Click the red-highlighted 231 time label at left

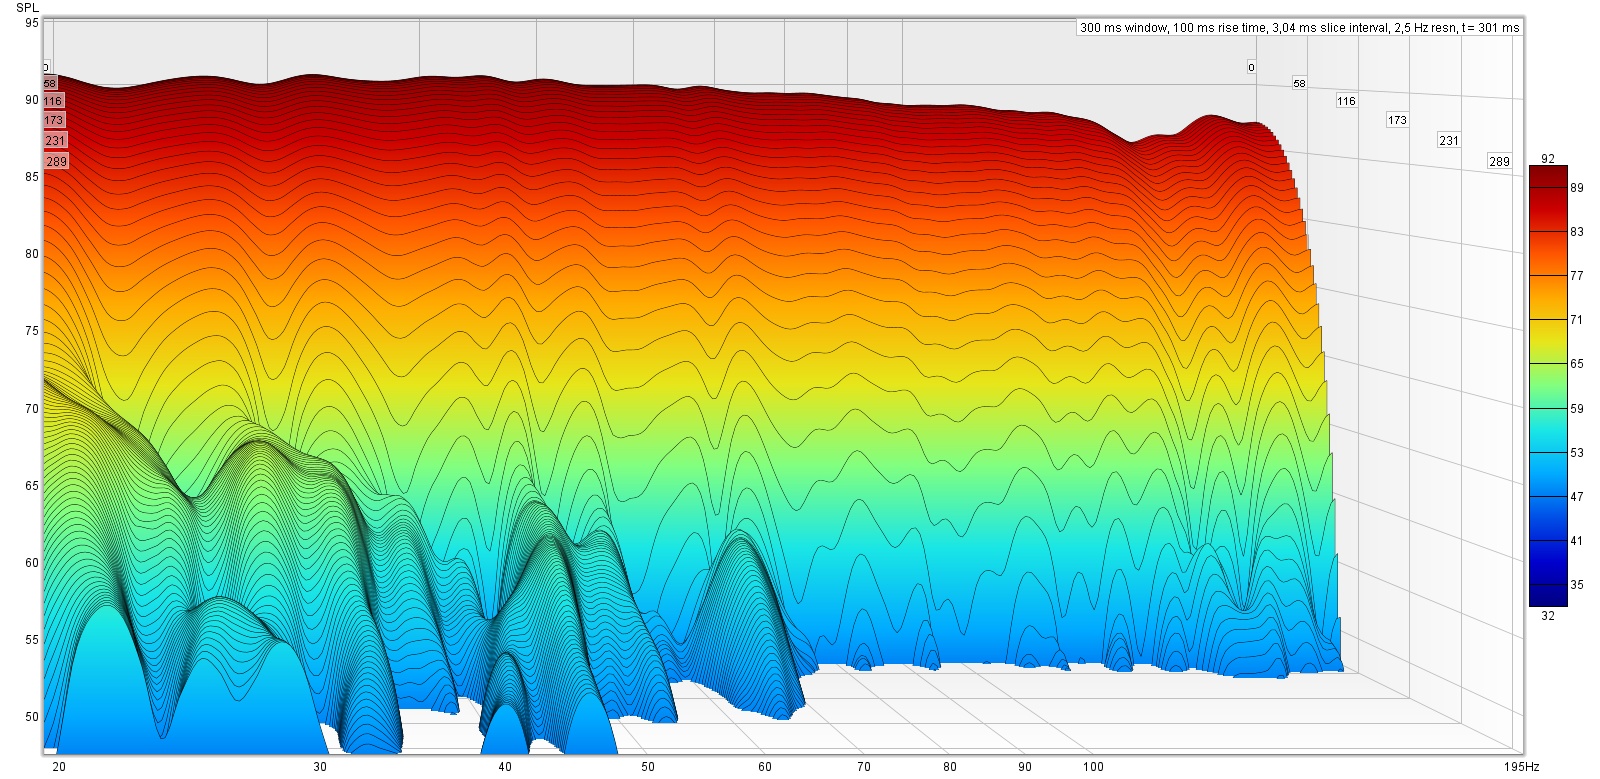[x=55, y=141]
